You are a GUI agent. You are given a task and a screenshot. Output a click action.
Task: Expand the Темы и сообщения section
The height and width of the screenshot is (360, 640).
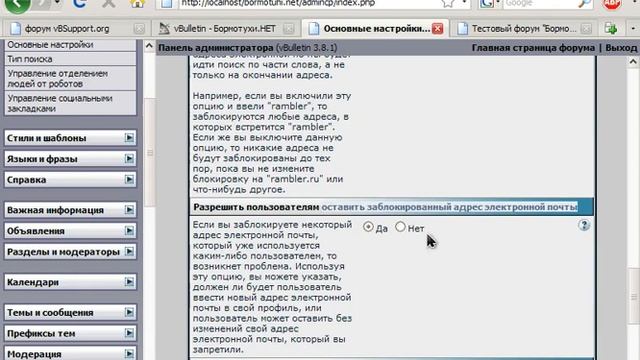coord(129,312)
